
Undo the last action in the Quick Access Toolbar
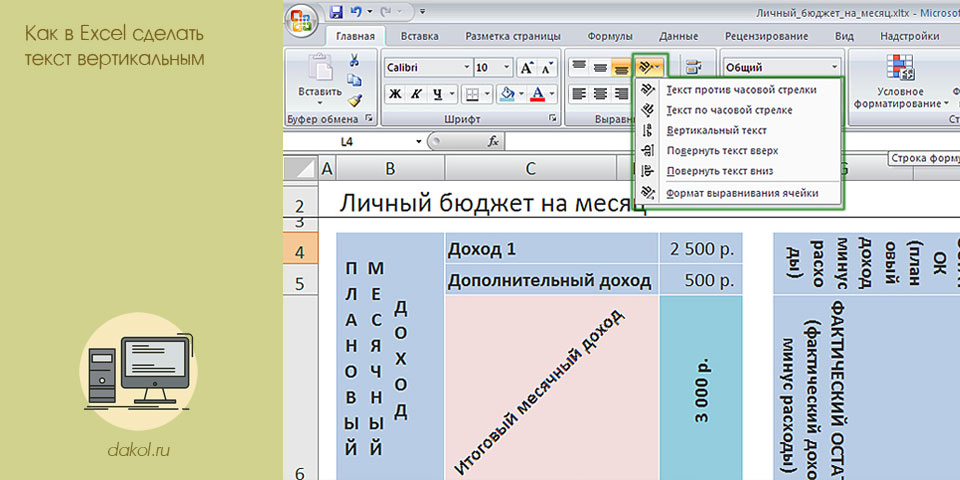(356, 12)
